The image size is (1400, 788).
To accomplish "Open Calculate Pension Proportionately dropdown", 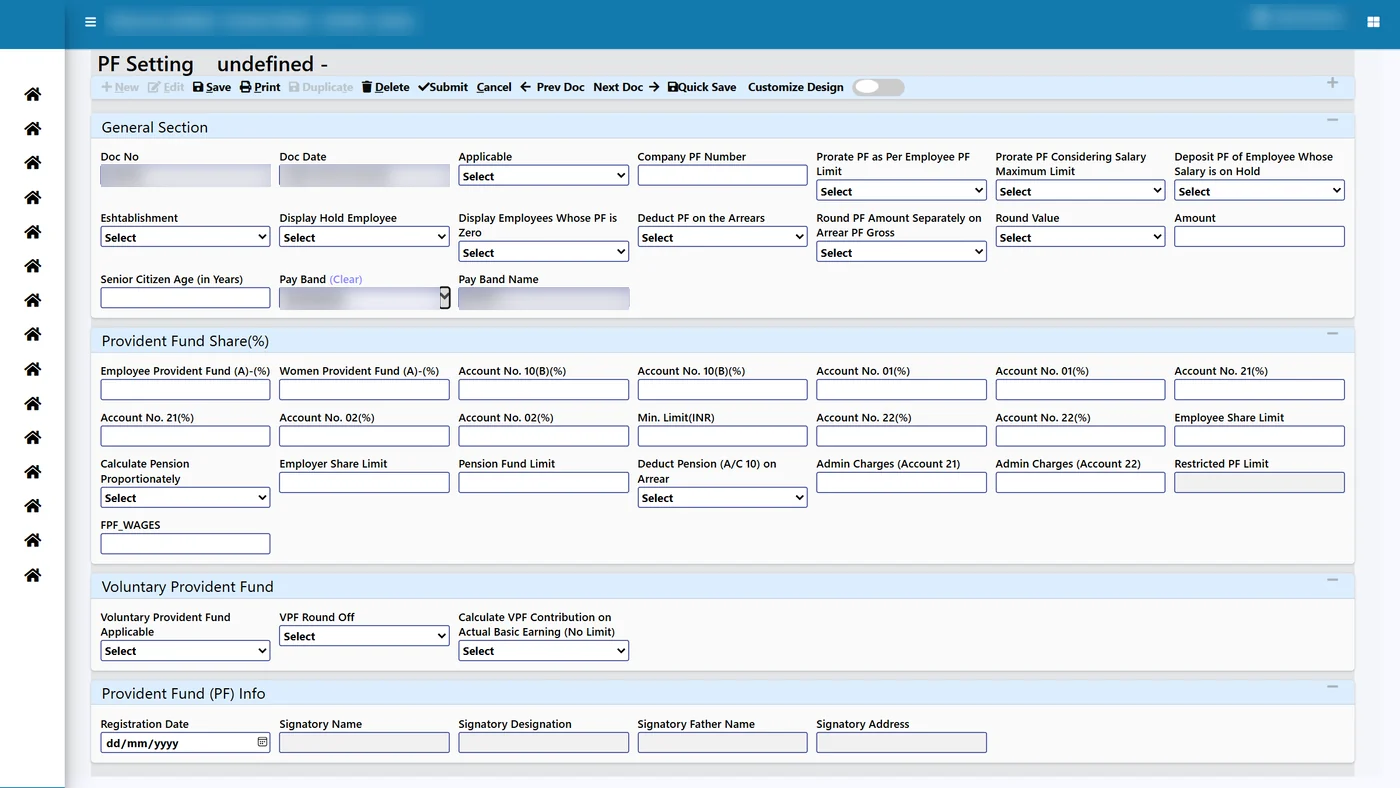I will click(185, 498).
